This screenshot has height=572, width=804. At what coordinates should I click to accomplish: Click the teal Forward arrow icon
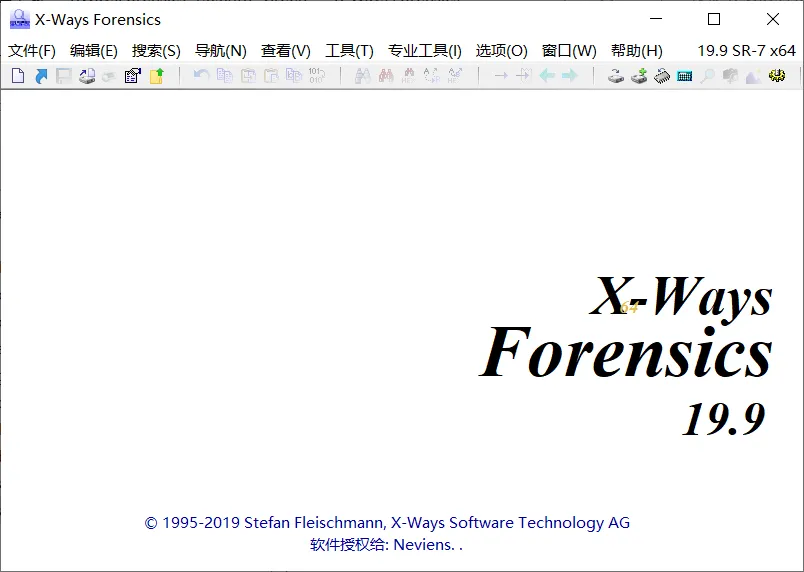pos(570,76)
